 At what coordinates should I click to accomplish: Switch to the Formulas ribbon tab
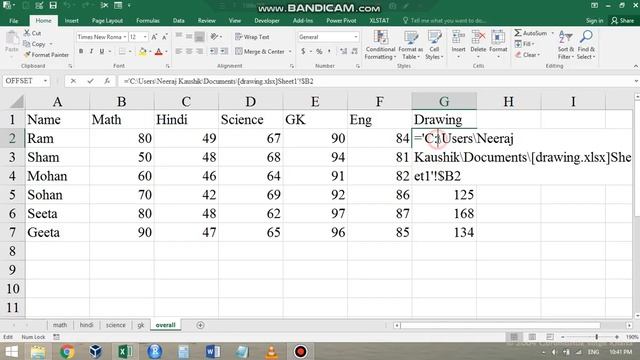tap(148, 20)
